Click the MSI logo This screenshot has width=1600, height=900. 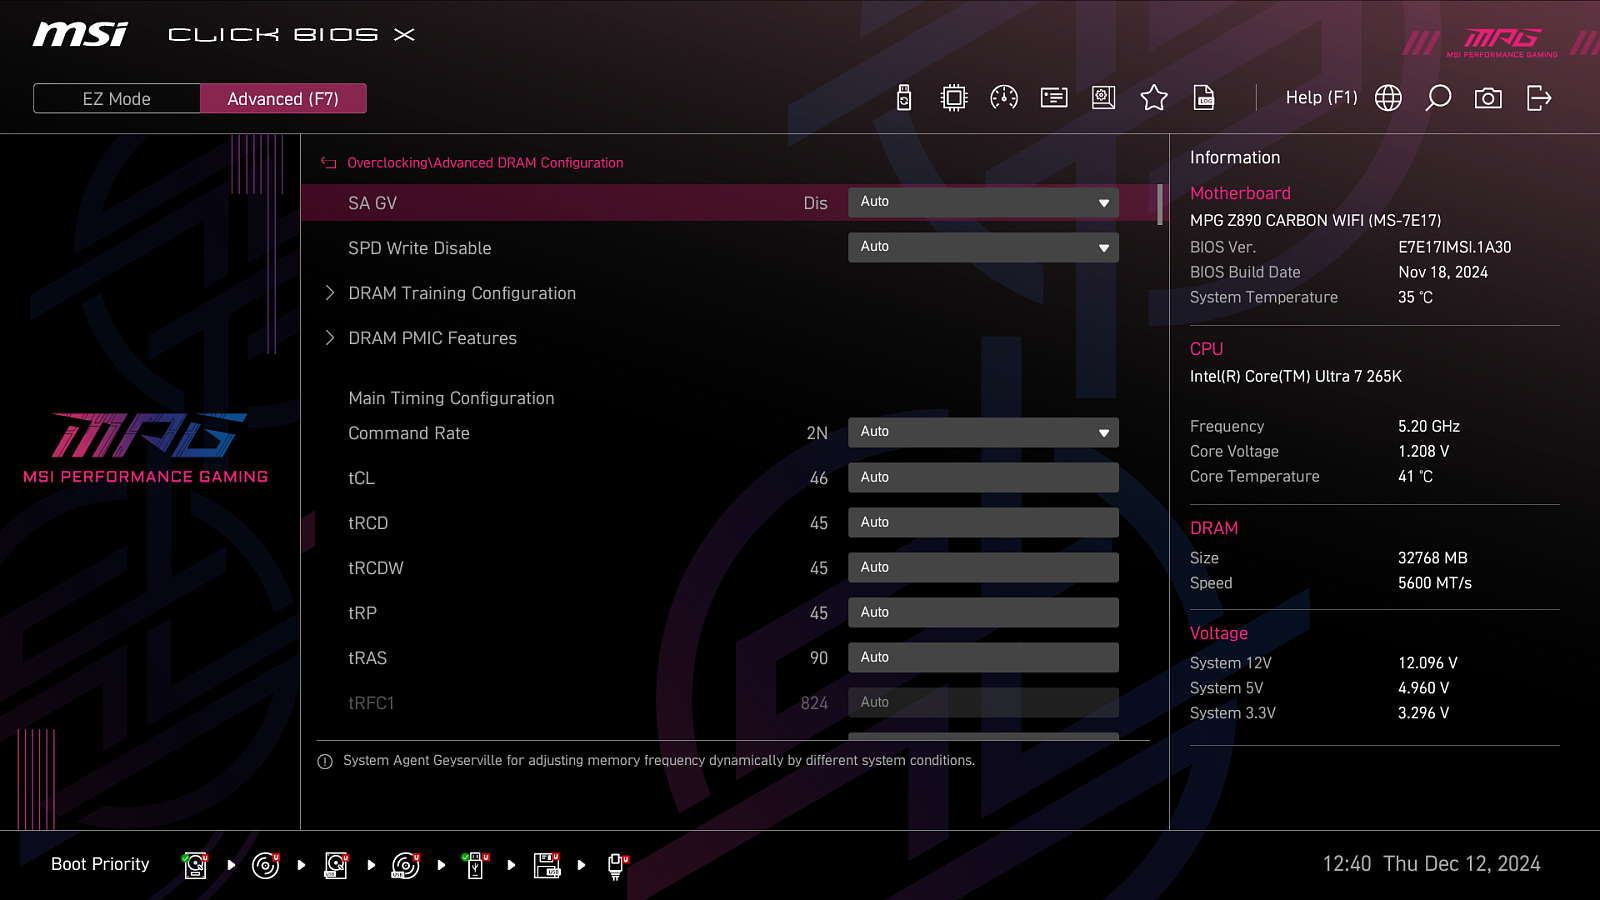[x=80, y=35]
